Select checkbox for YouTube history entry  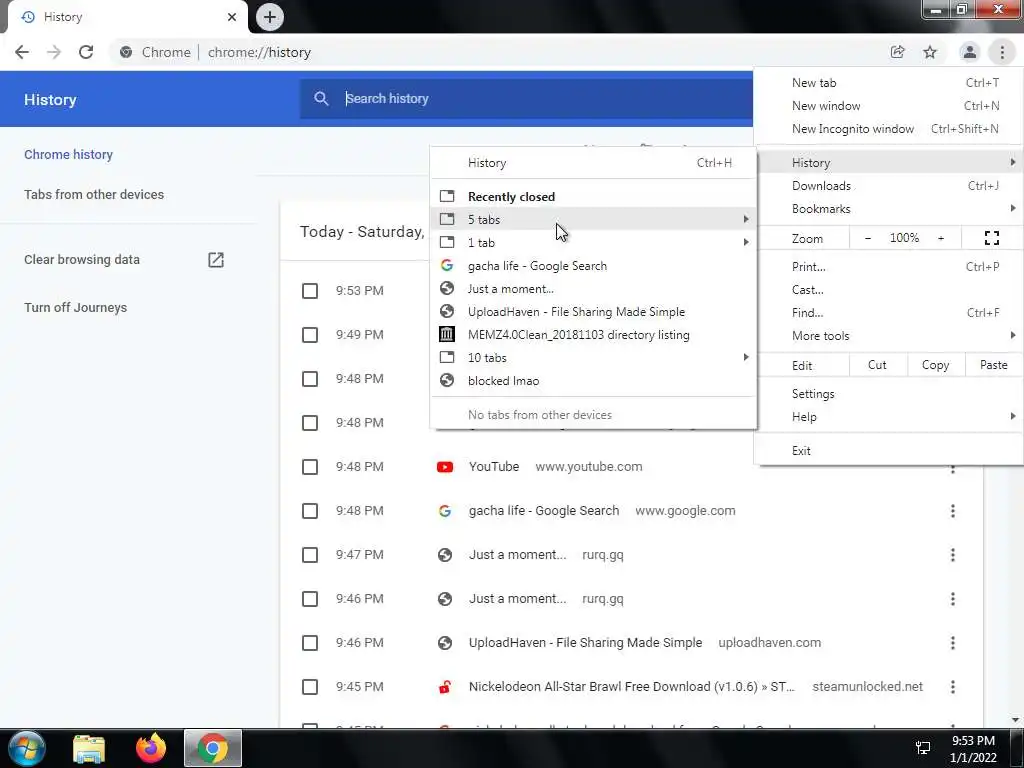[x=310, y=467]
